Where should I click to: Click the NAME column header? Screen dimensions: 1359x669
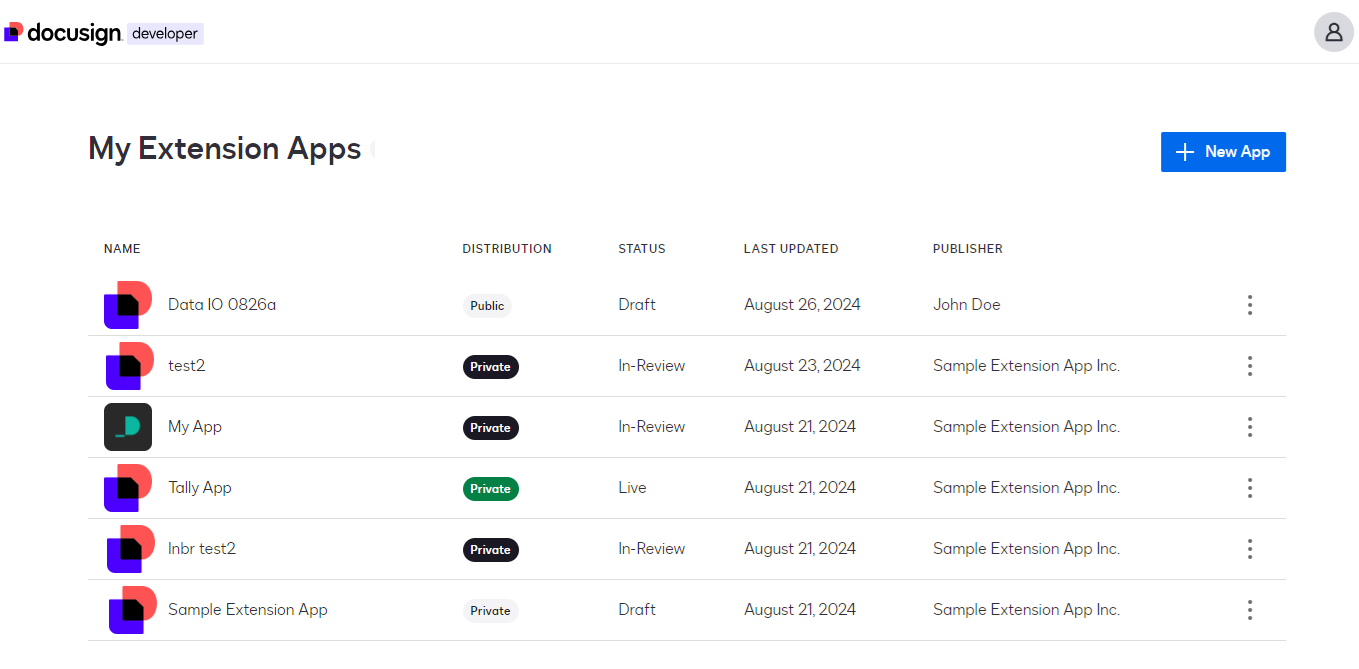click(122, 249)
